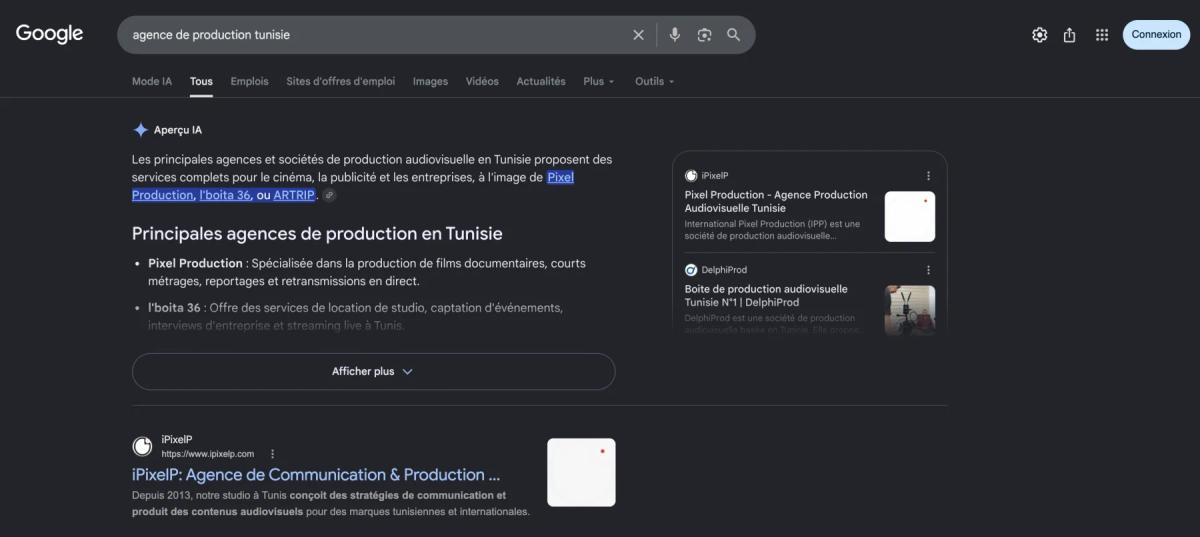Click the magnifying glass search icon

click(733, 35)
